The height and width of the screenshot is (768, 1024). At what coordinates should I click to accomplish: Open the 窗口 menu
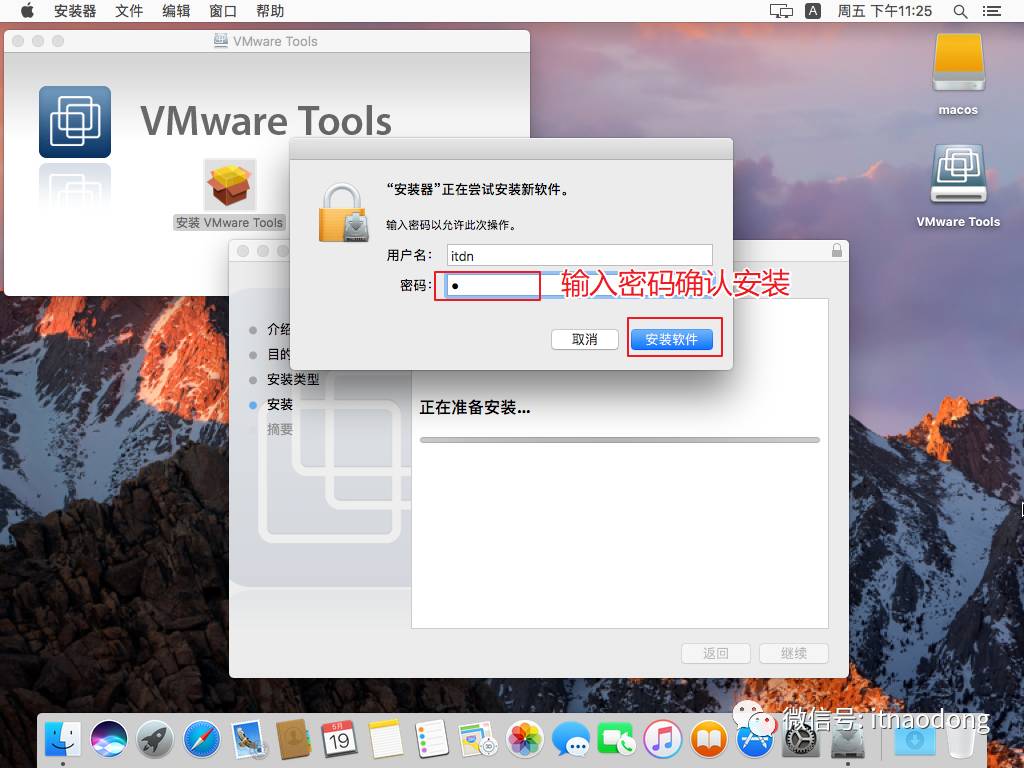tap(223, 10)
